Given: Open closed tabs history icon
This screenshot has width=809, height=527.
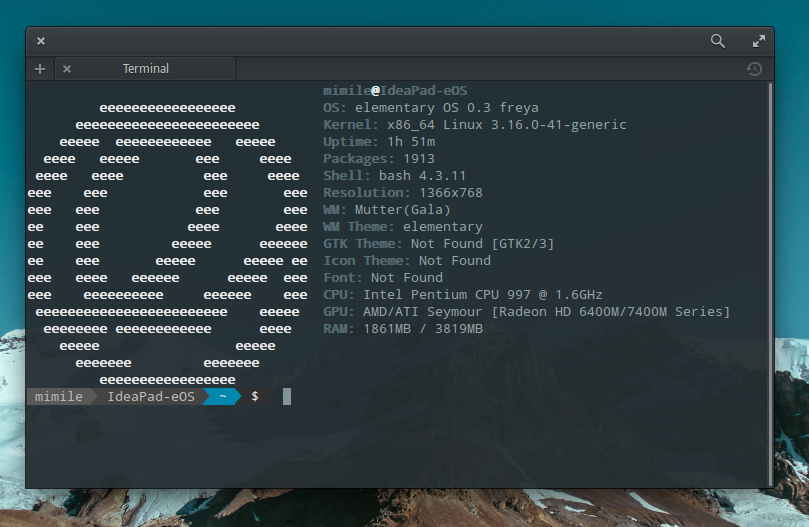Looking at the screenshot, I should click(x=754, y=69).
